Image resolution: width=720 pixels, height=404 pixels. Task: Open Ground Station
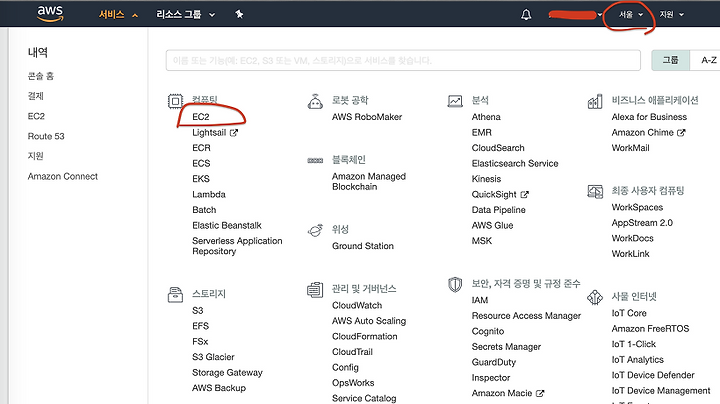click(x=363, y=246)
